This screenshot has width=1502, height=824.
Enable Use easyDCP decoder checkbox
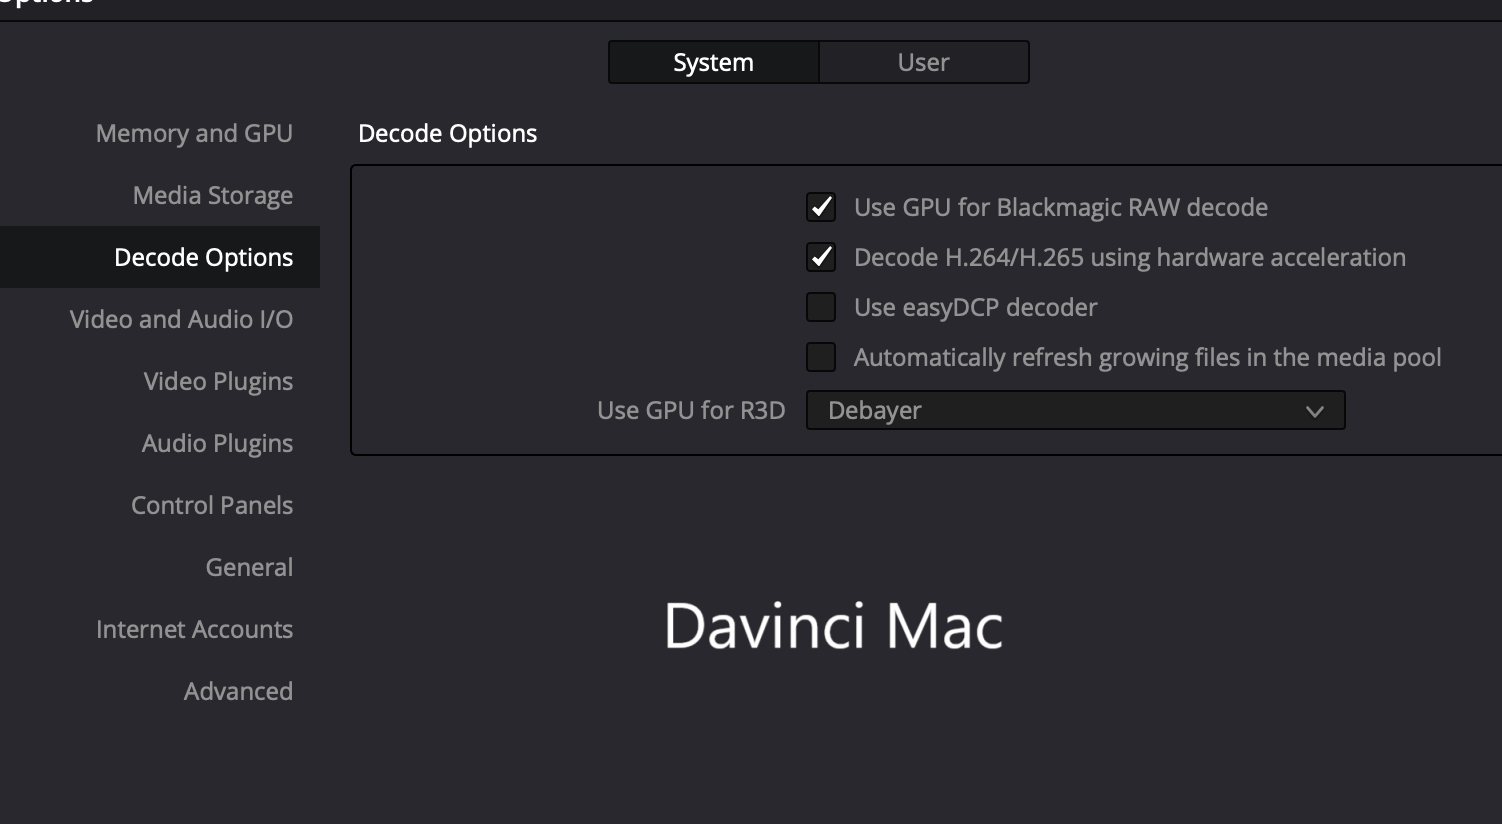pos(821,307)
